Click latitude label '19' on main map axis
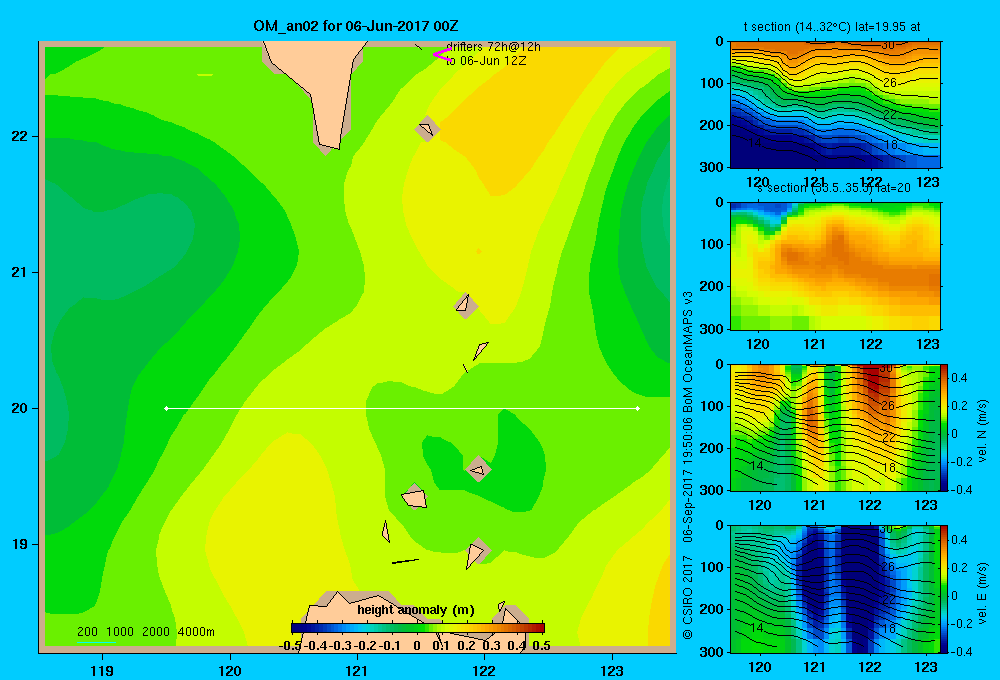 20,544
